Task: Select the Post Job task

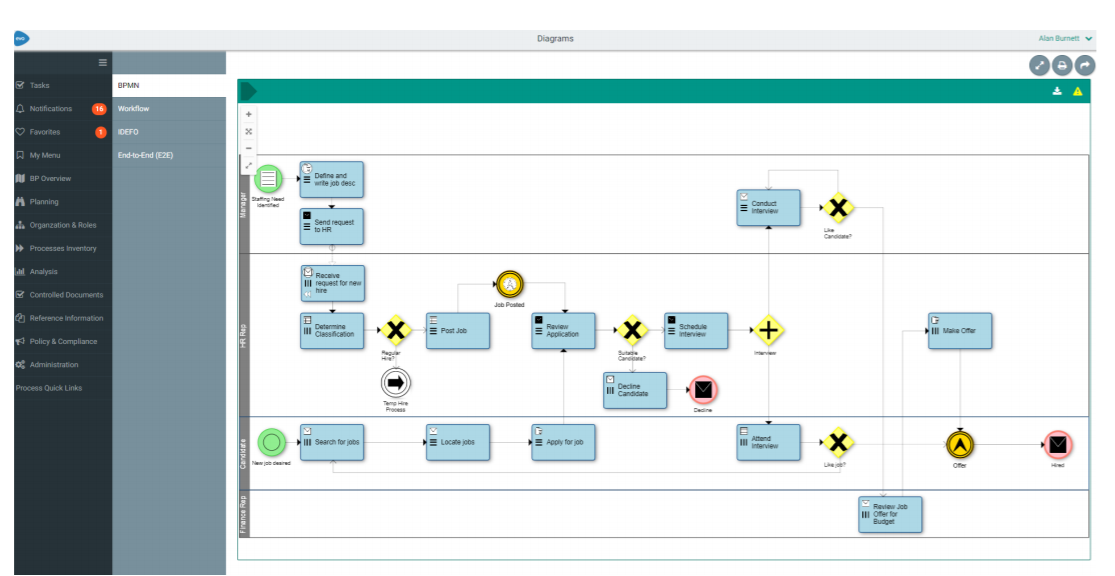Action: (x=458, y=331)
